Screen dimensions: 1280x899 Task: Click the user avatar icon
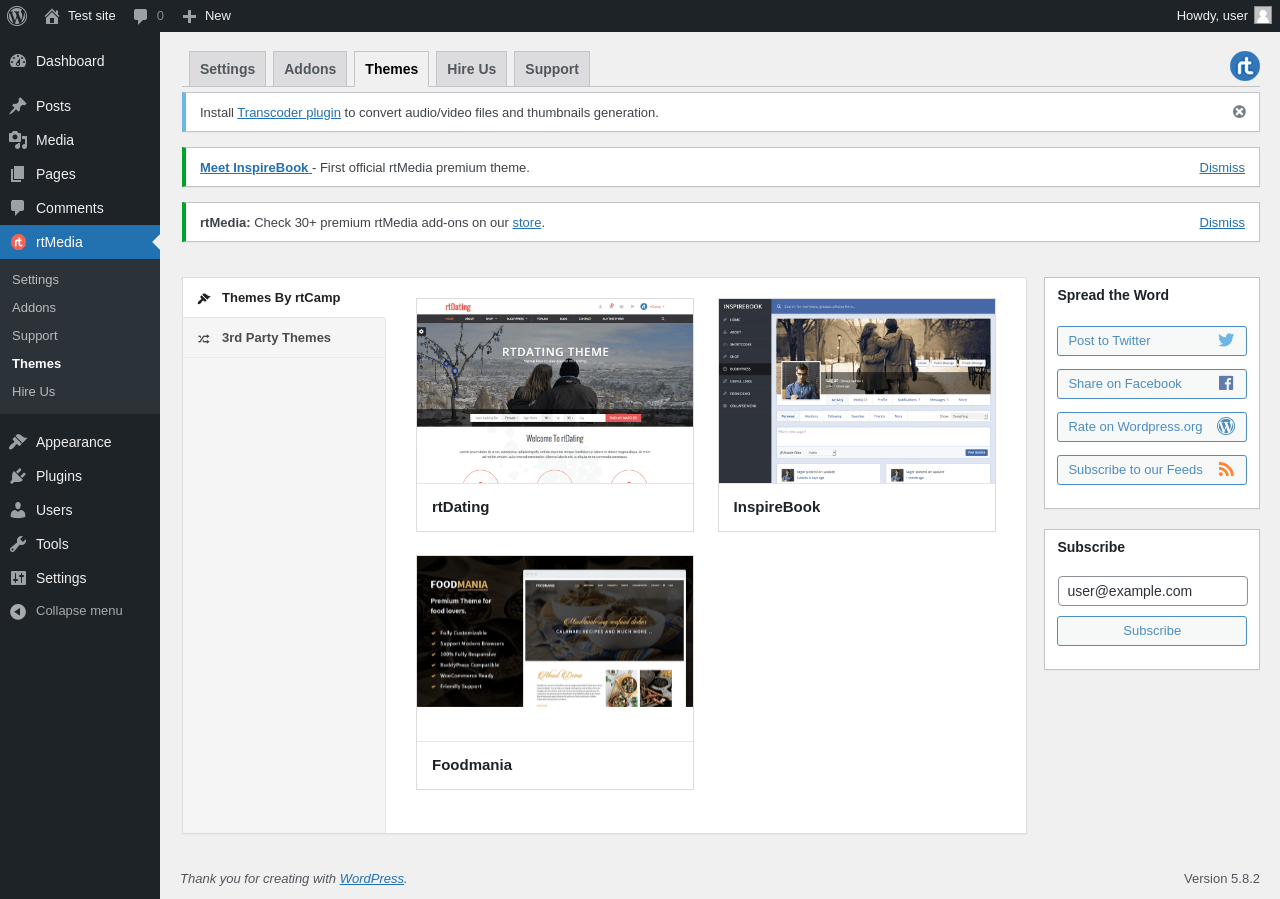[1262, 15]
